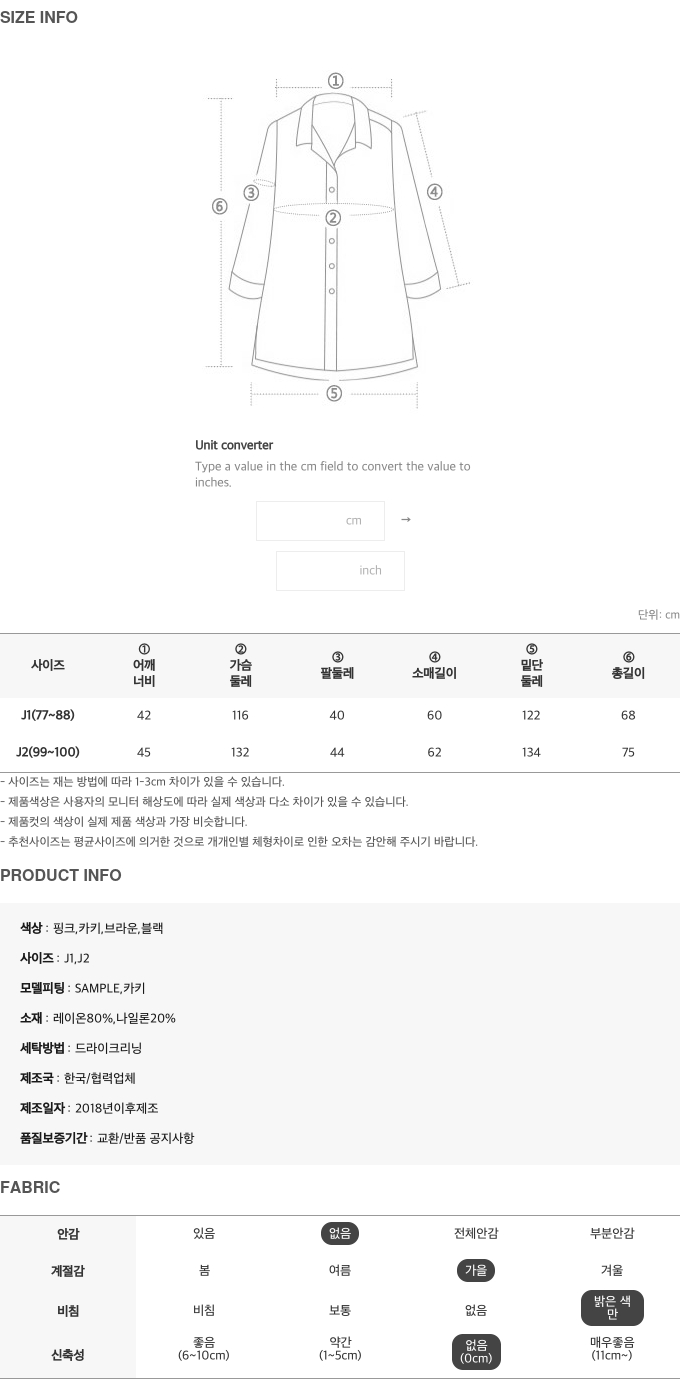Viewport: 680px width, 1379px height.
Task: Select the 없음(0cm) stretch option
Action: (476, 1353)
